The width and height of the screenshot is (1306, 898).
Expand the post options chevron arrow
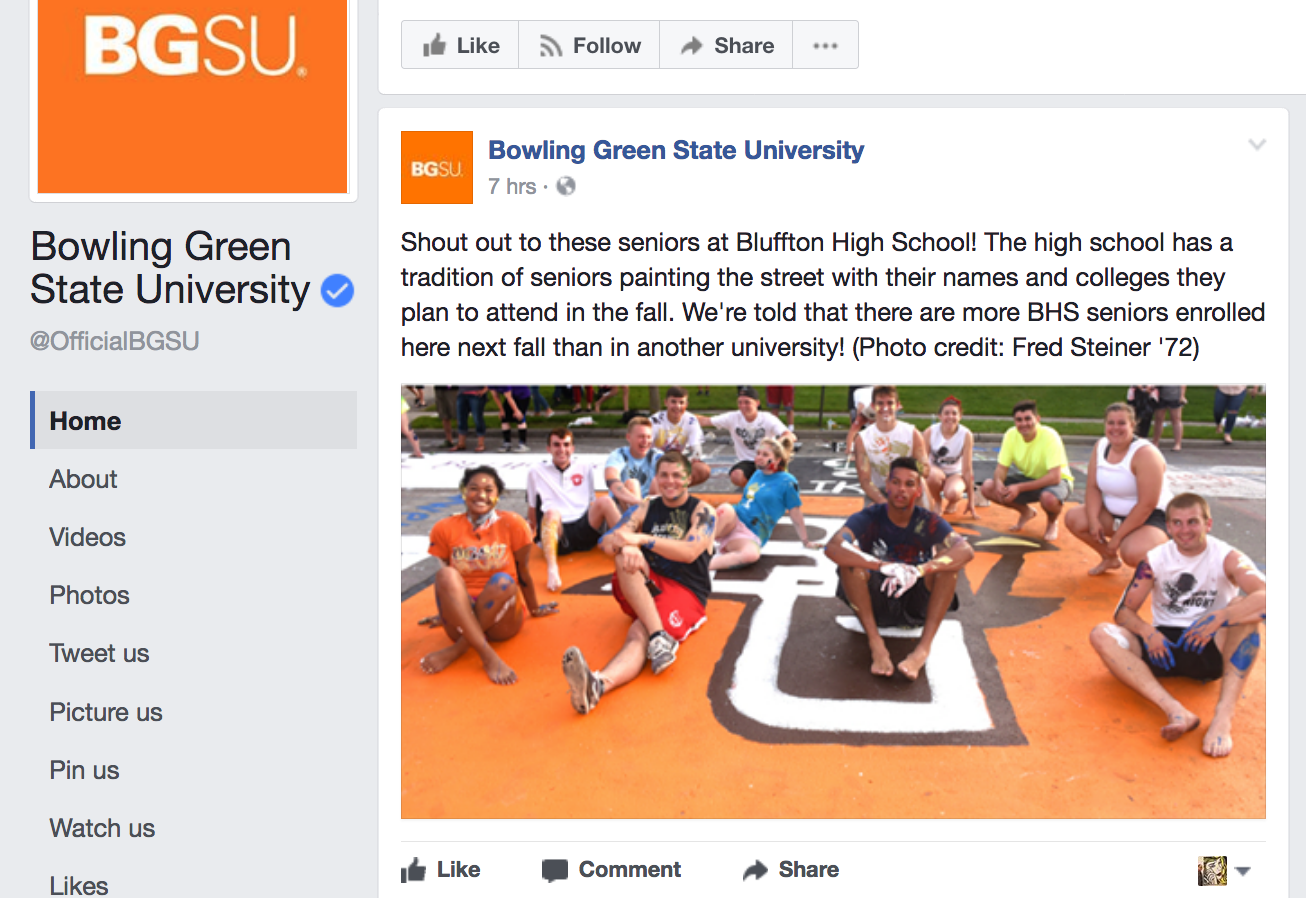[x=1257, y=145]
